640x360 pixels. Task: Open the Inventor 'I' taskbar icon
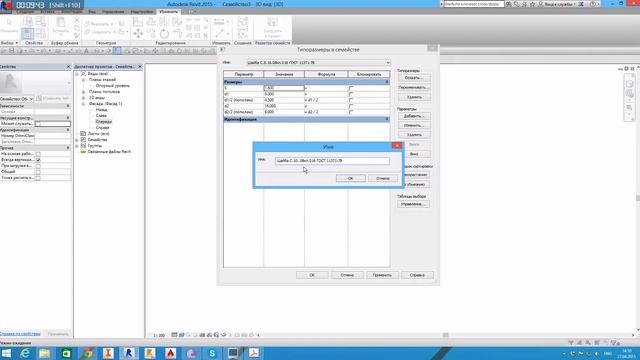(x=108, y=353)
